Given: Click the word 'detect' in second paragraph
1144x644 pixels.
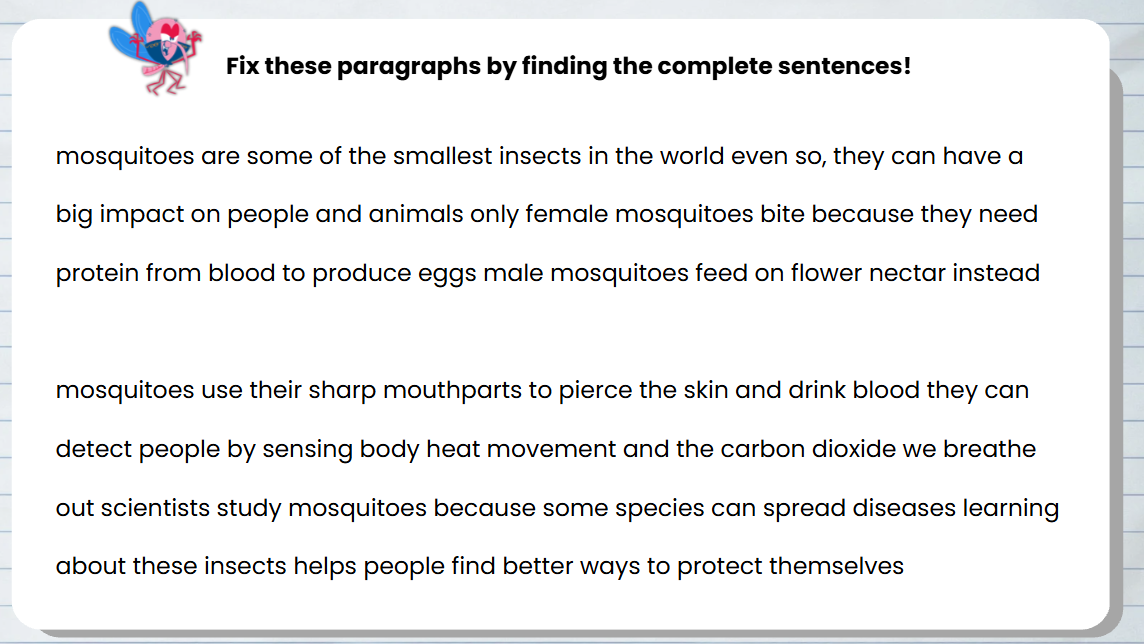Looking at the screenshot, I should (x=94, y=449).
